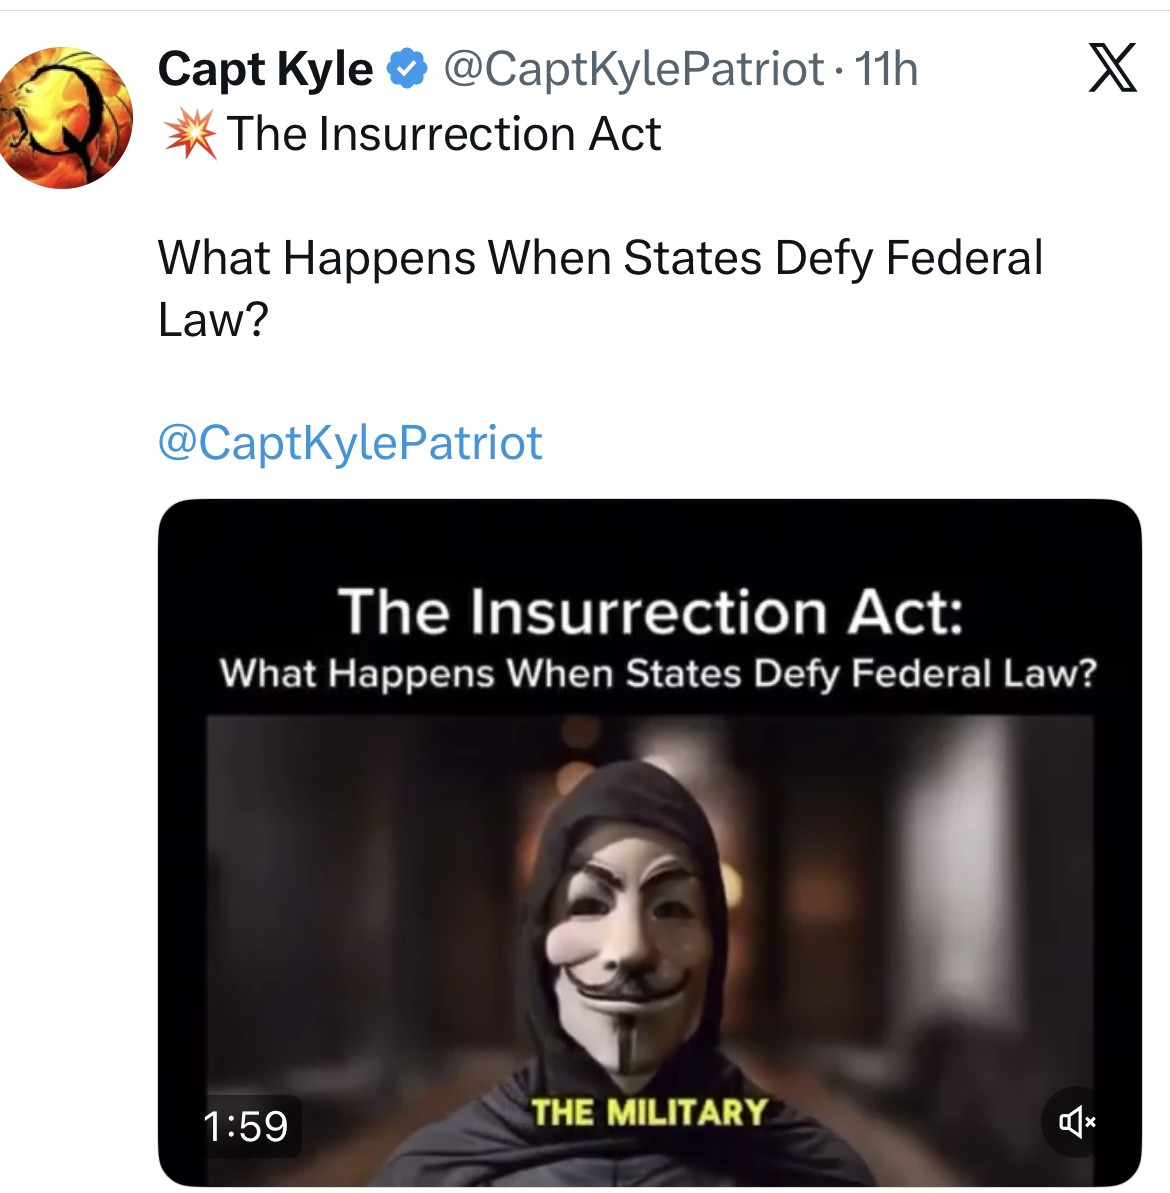Click post text "What Happens When States Defy Federal"

(x=600, y=258)
